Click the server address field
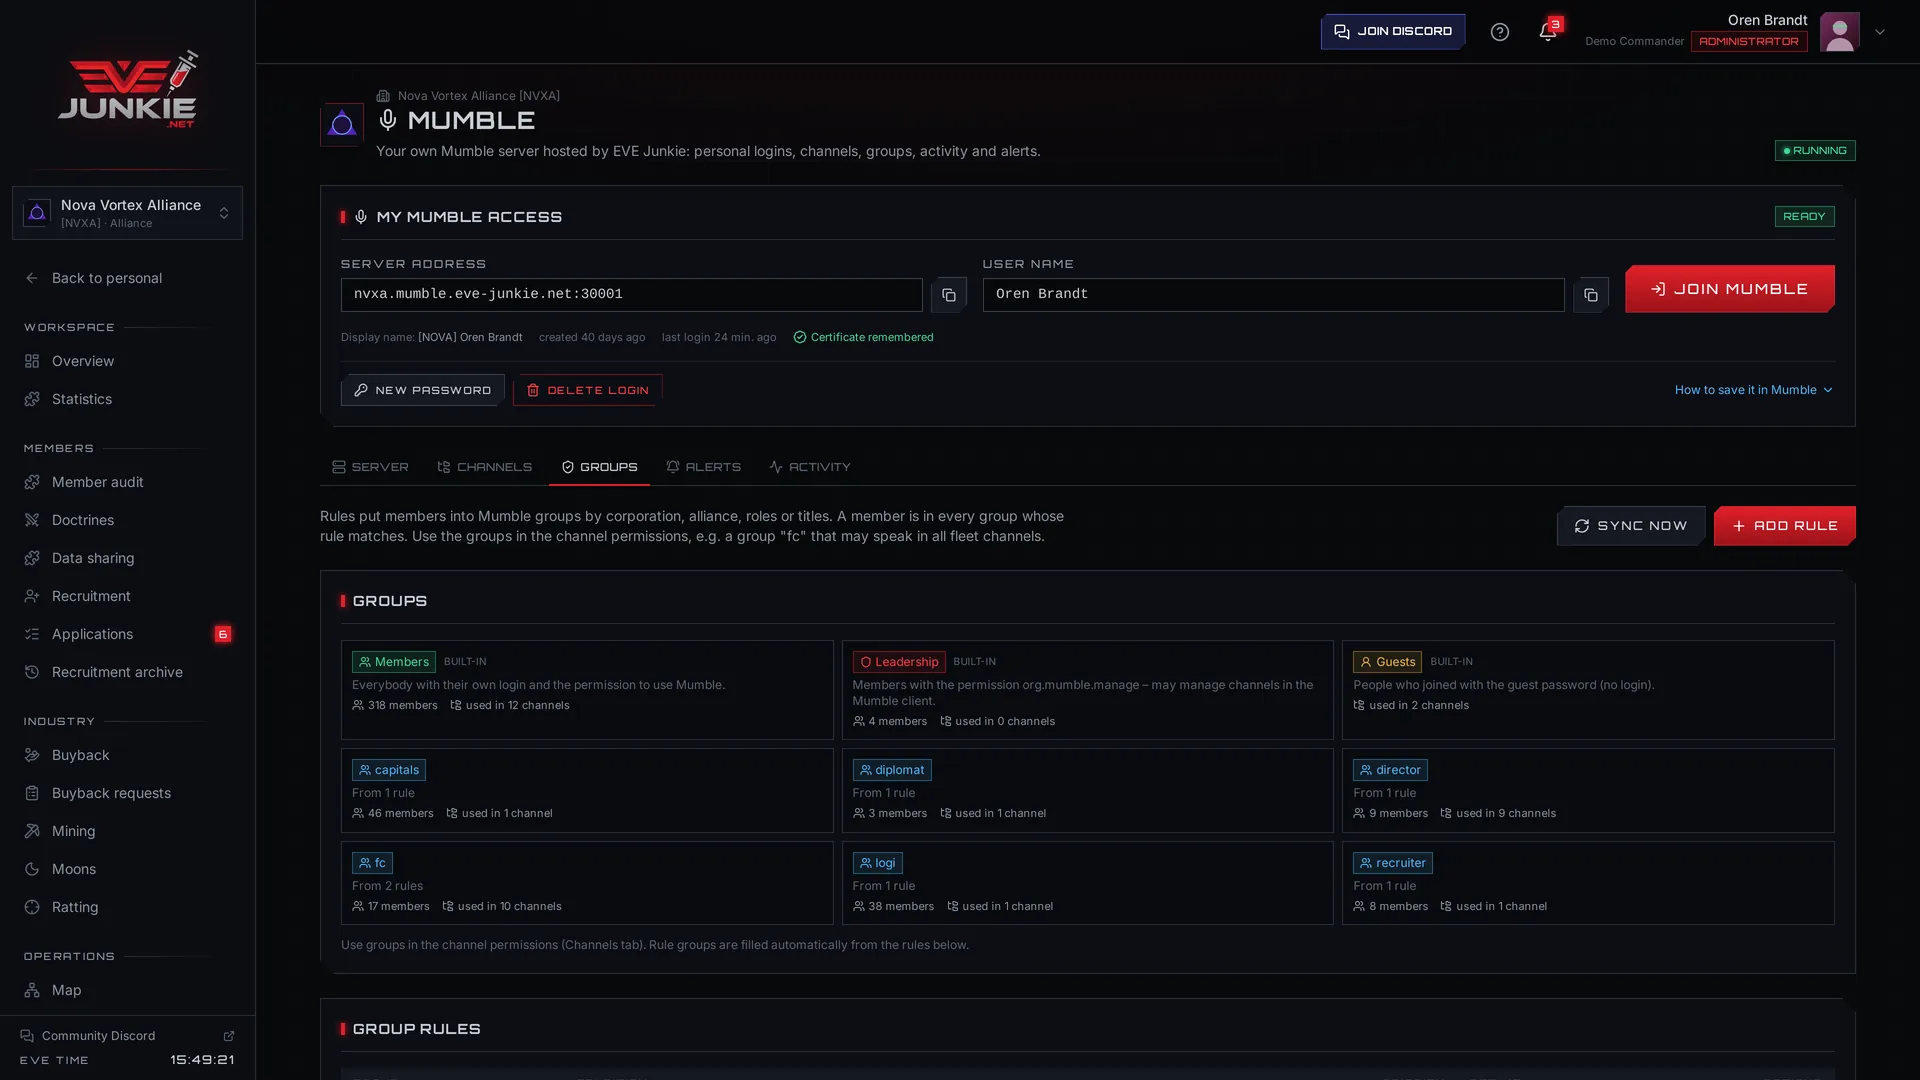 click(x=631, y=295)
